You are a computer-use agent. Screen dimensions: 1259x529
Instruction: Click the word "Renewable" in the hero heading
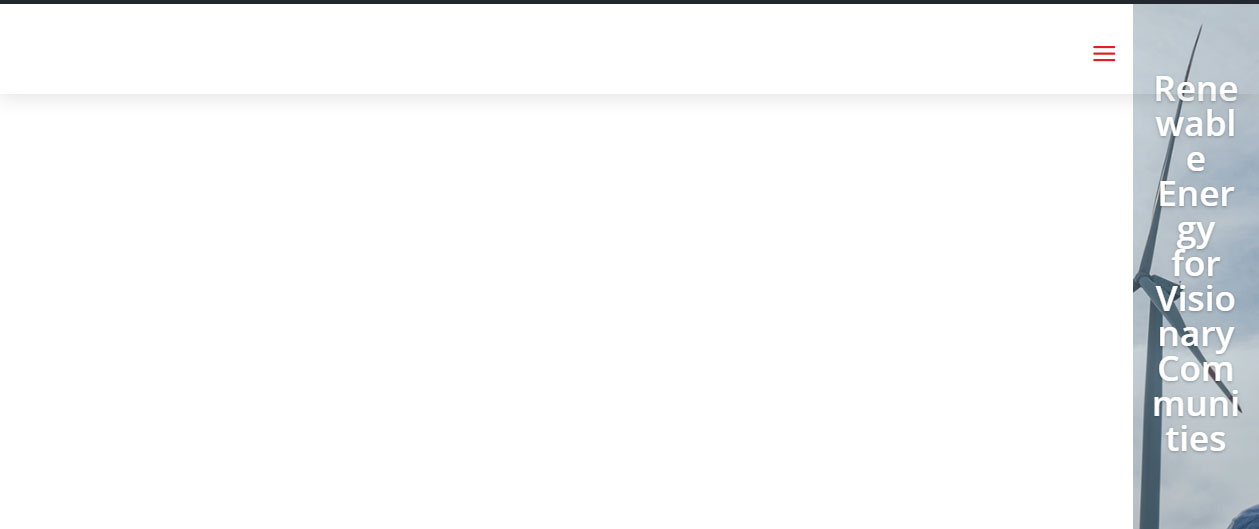(1196, 124)
